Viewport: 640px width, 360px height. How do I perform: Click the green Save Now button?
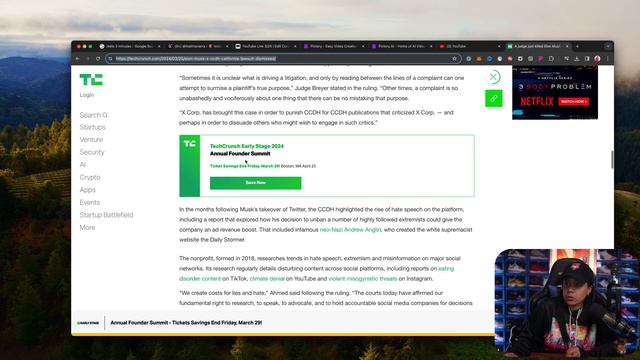pos(256,183)
